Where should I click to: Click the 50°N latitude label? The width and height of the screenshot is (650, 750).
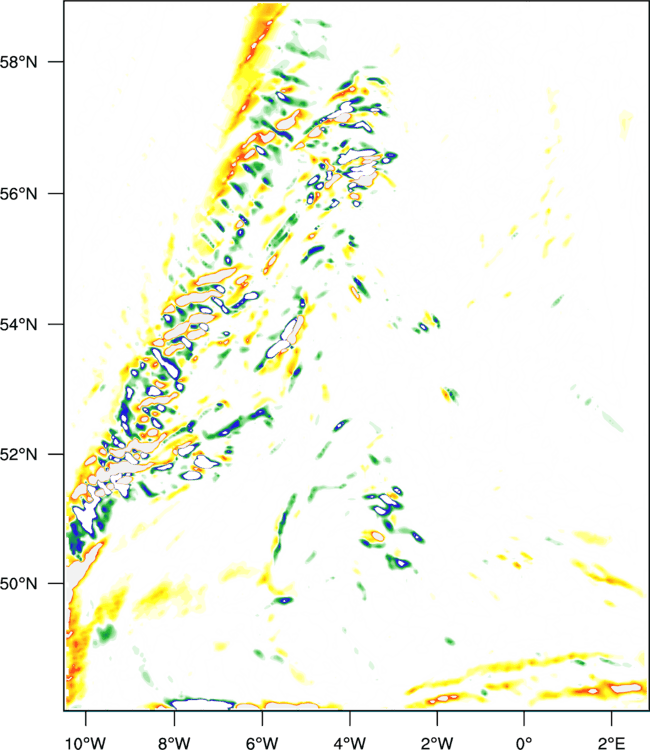click(18, 584)
